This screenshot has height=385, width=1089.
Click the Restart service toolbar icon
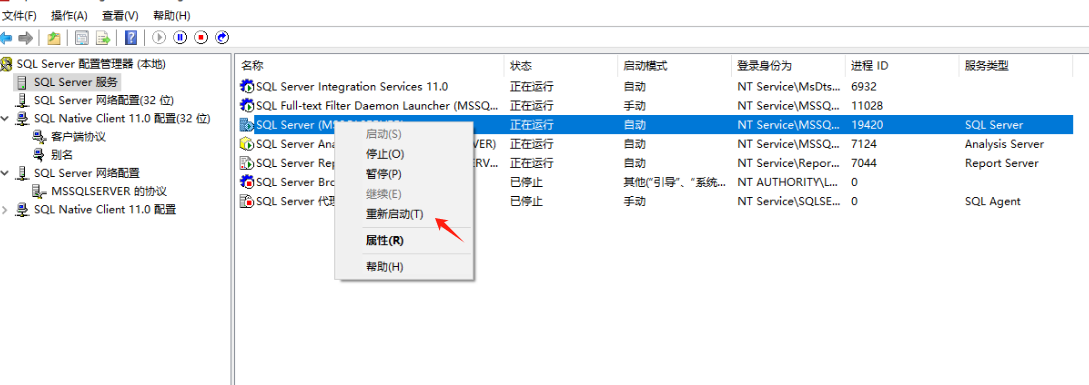coord(222,38)
